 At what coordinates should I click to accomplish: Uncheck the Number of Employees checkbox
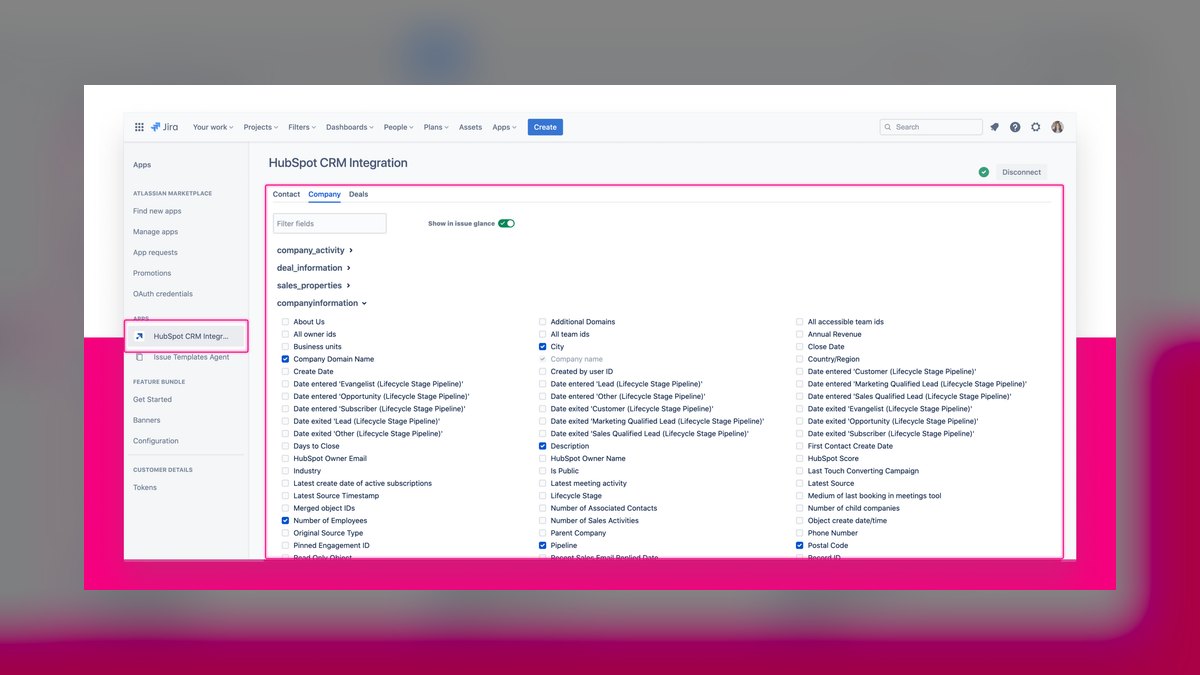[285, 521]
